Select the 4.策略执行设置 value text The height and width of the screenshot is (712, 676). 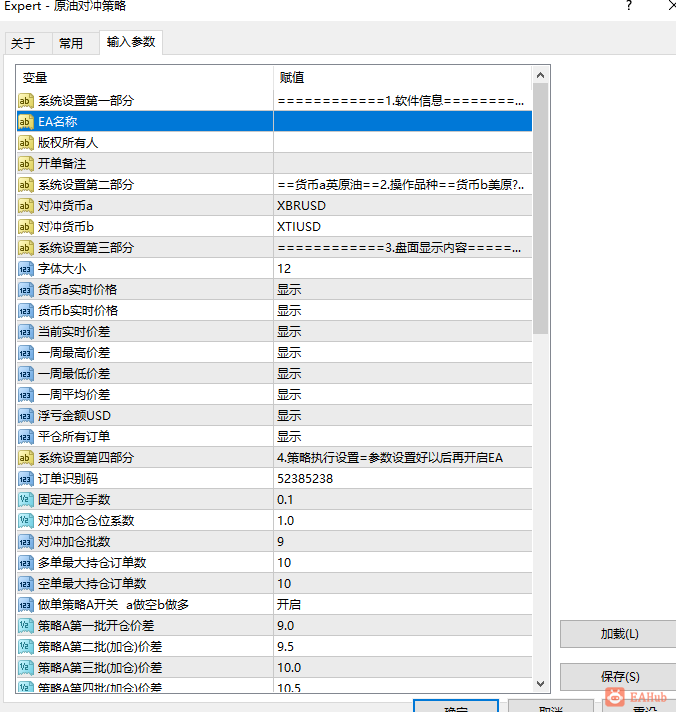[390, 458]
